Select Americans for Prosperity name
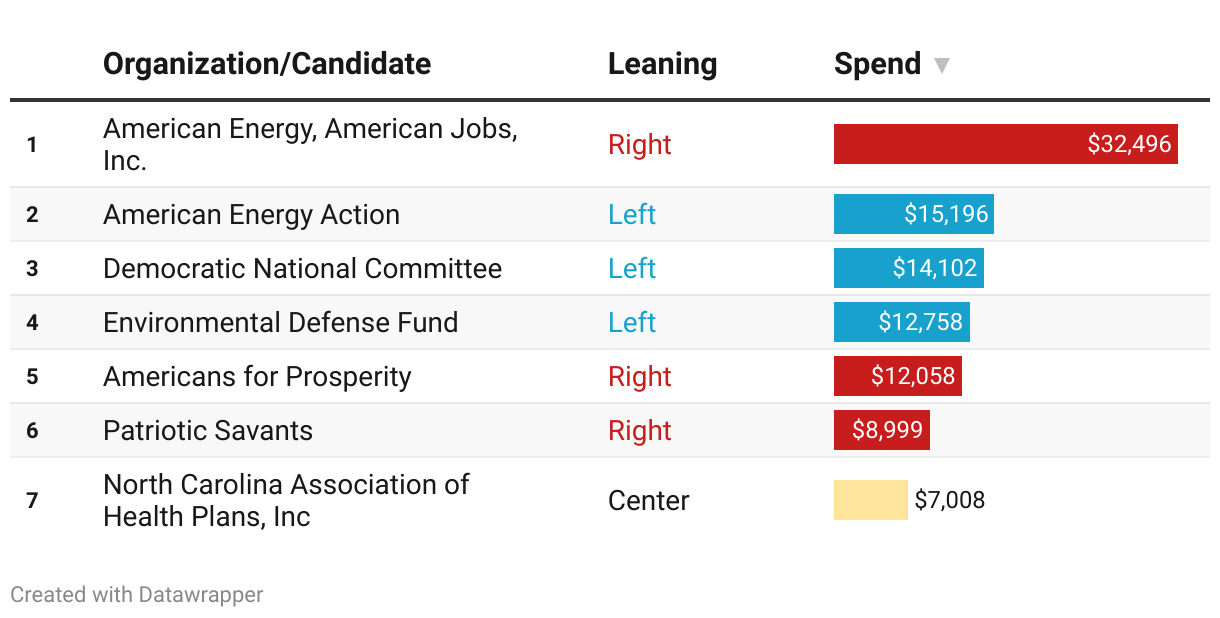Image resolution: width=1220 pixels, height=618 pixels. pos(257,377)
